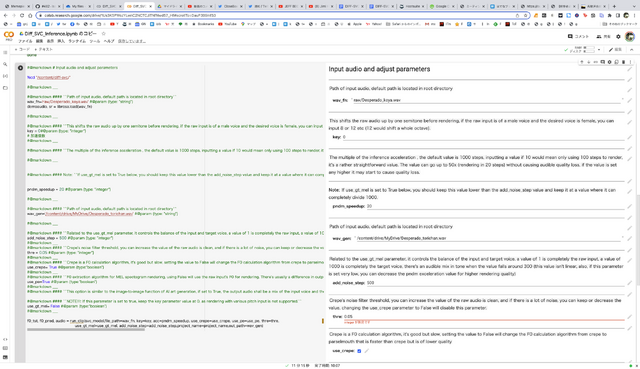This screenshot has width=640, height=369.
Task: Open the Bookmarks folder in bookmarks bar
Action: [x=203, y=24]
